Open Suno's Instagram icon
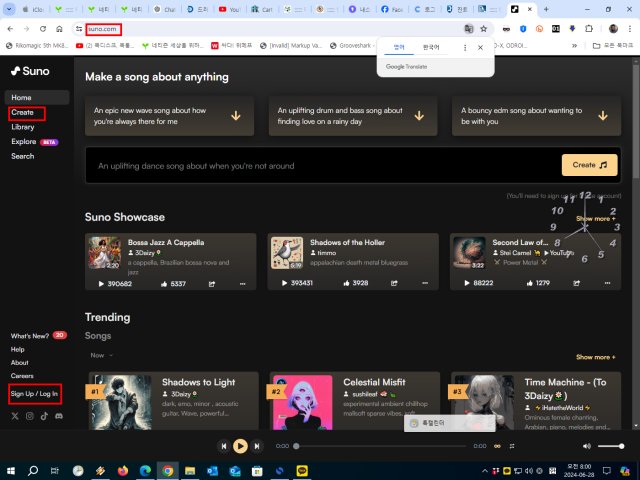Image resolution: width=640 pixels, height=480 pixels. [x=30, y=416]
